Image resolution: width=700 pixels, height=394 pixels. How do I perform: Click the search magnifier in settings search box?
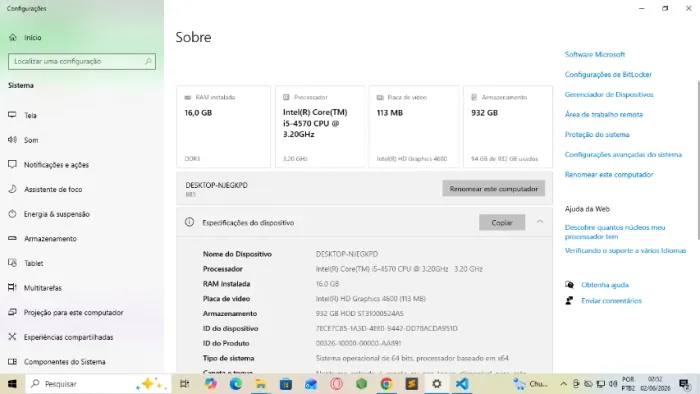point(148,61)
